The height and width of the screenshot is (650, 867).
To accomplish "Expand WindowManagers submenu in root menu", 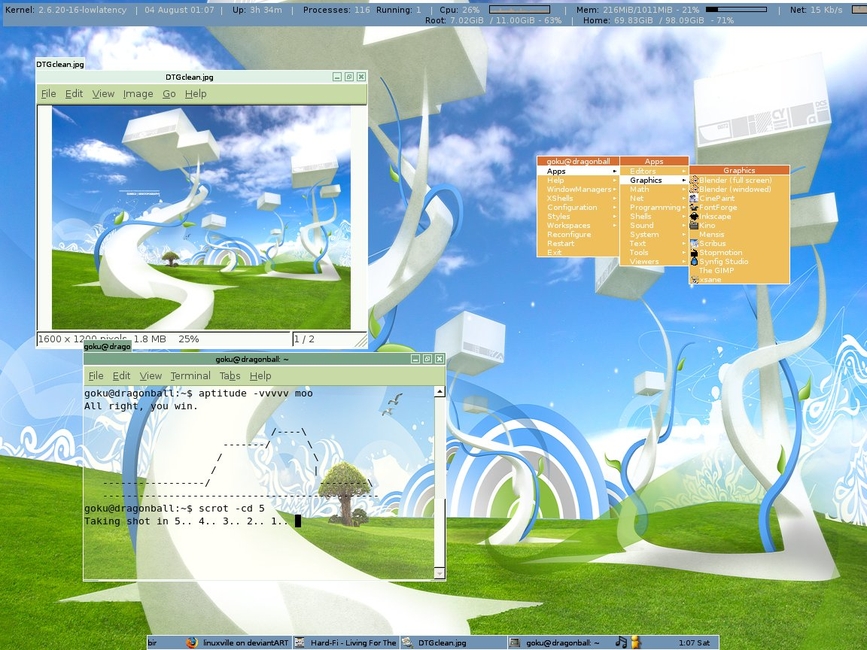I will 578,189.
